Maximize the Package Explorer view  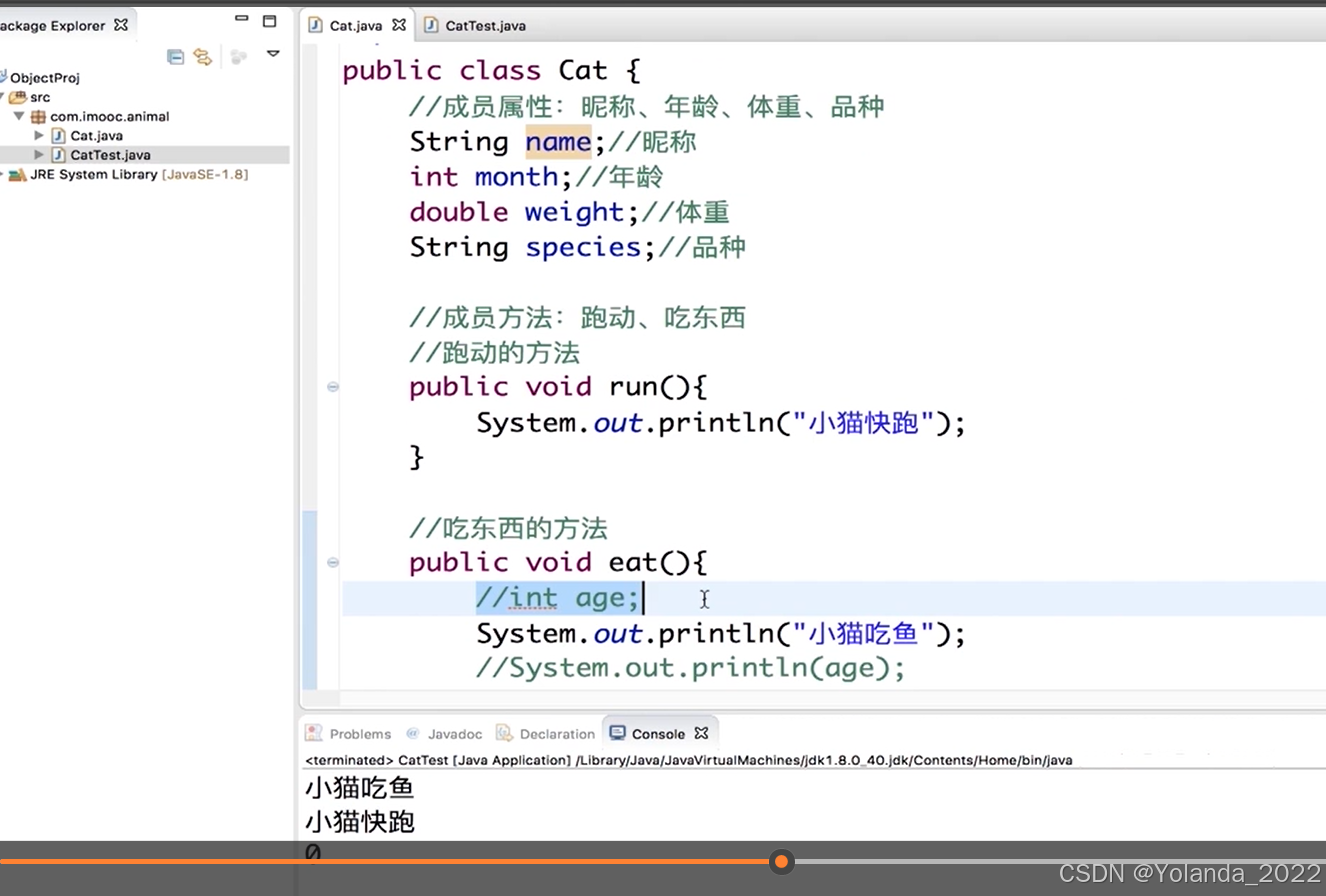(x=269, y=21)
